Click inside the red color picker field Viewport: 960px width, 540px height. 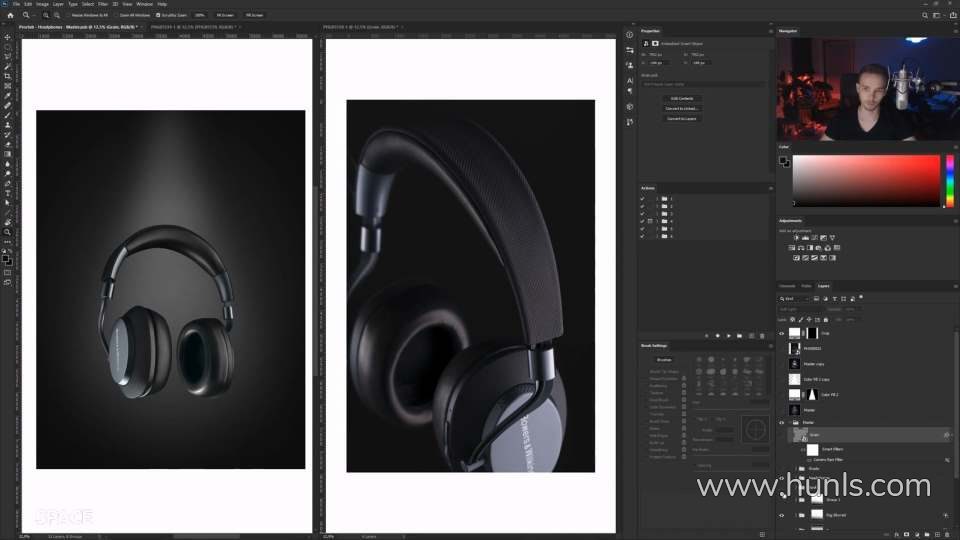point(866,181)
